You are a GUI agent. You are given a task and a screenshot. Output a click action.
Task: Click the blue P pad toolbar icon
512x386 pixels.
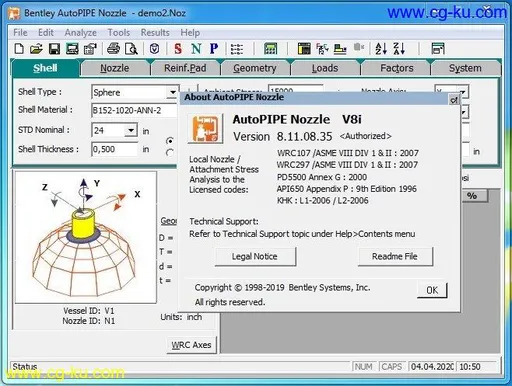tap(214, 49)
